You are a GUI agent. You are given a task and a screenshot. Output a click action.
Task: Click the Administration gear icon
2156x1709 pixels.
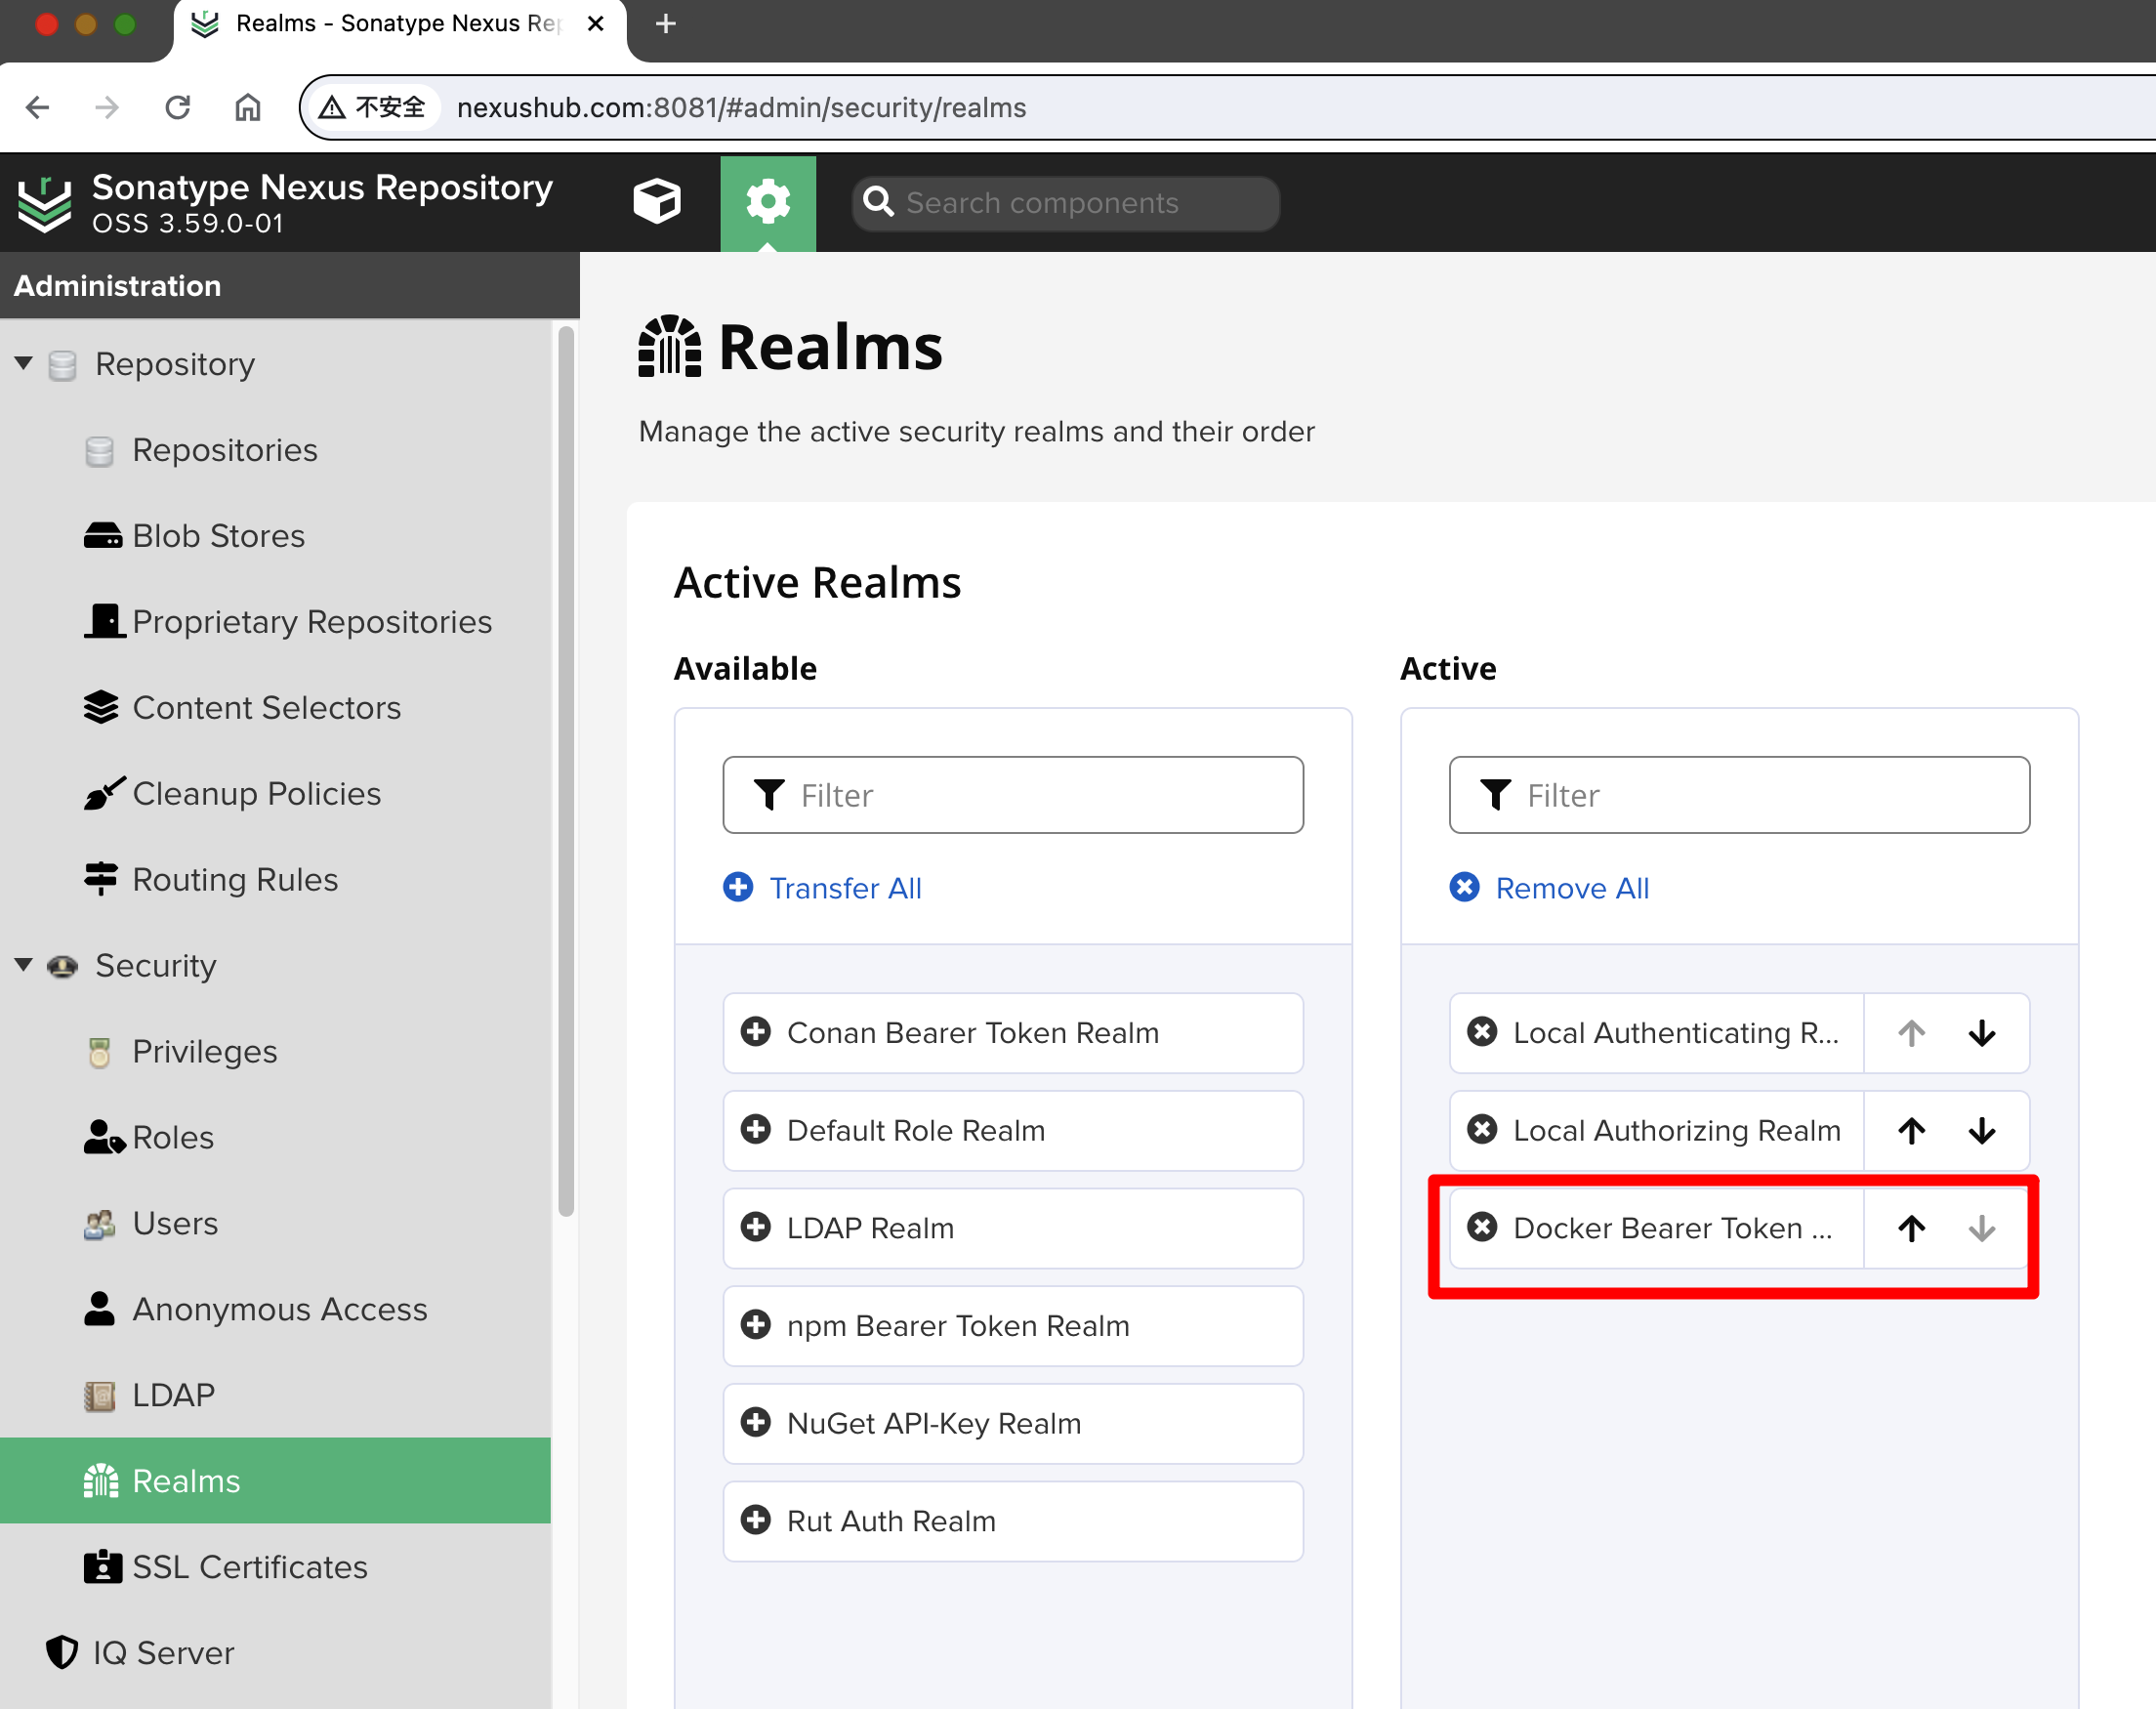(768, 202)
